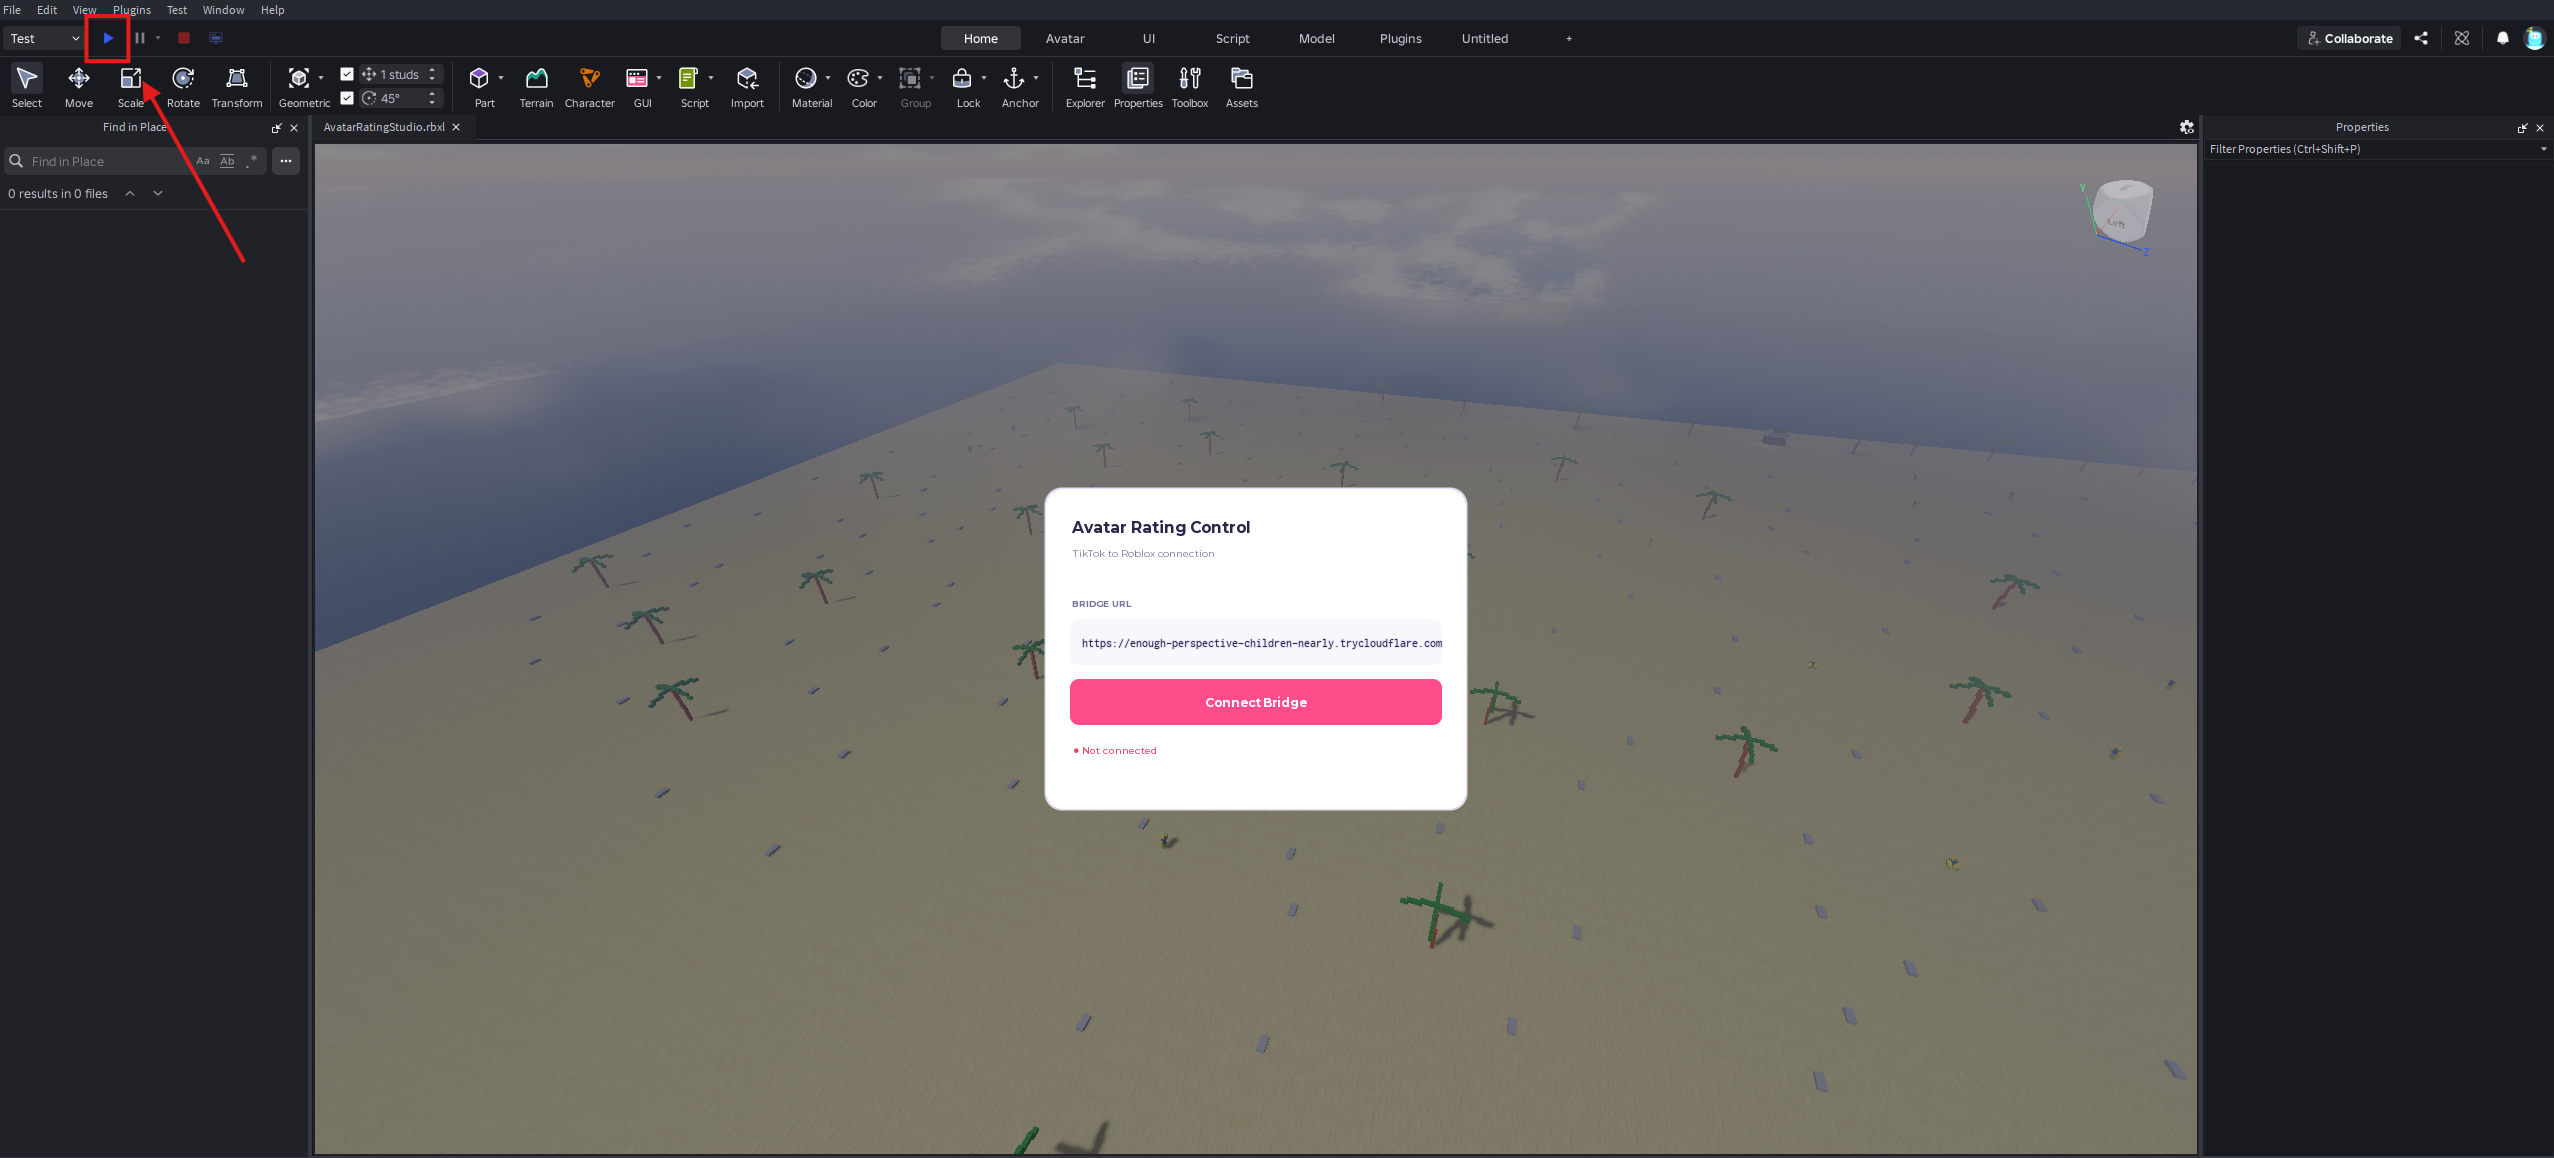Click the Connect Bridge button
Viewport: 2554px width, 1158px height.
[1256, 702]
